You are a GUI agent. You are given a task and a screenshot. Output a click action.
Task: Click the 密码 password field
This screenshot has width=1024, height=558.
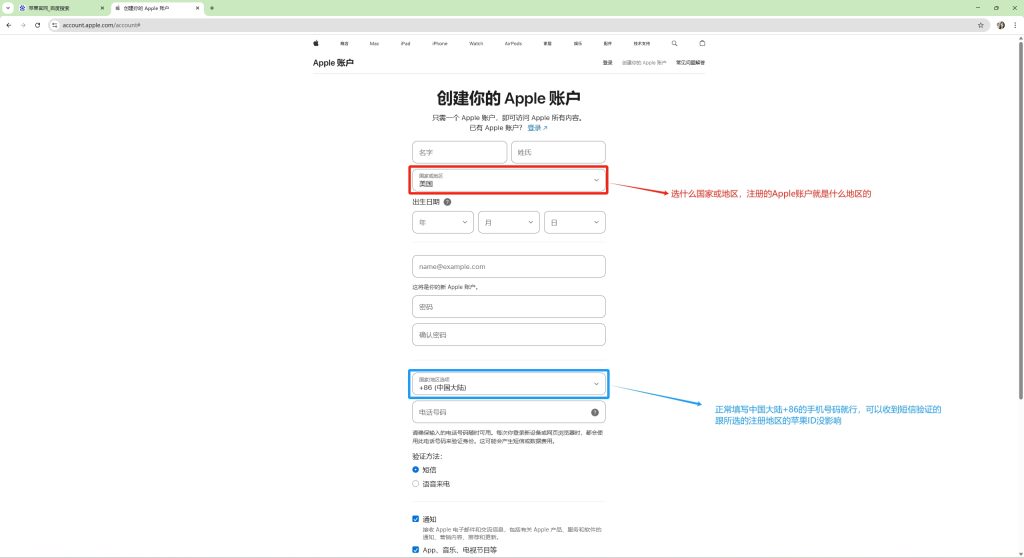509,306
